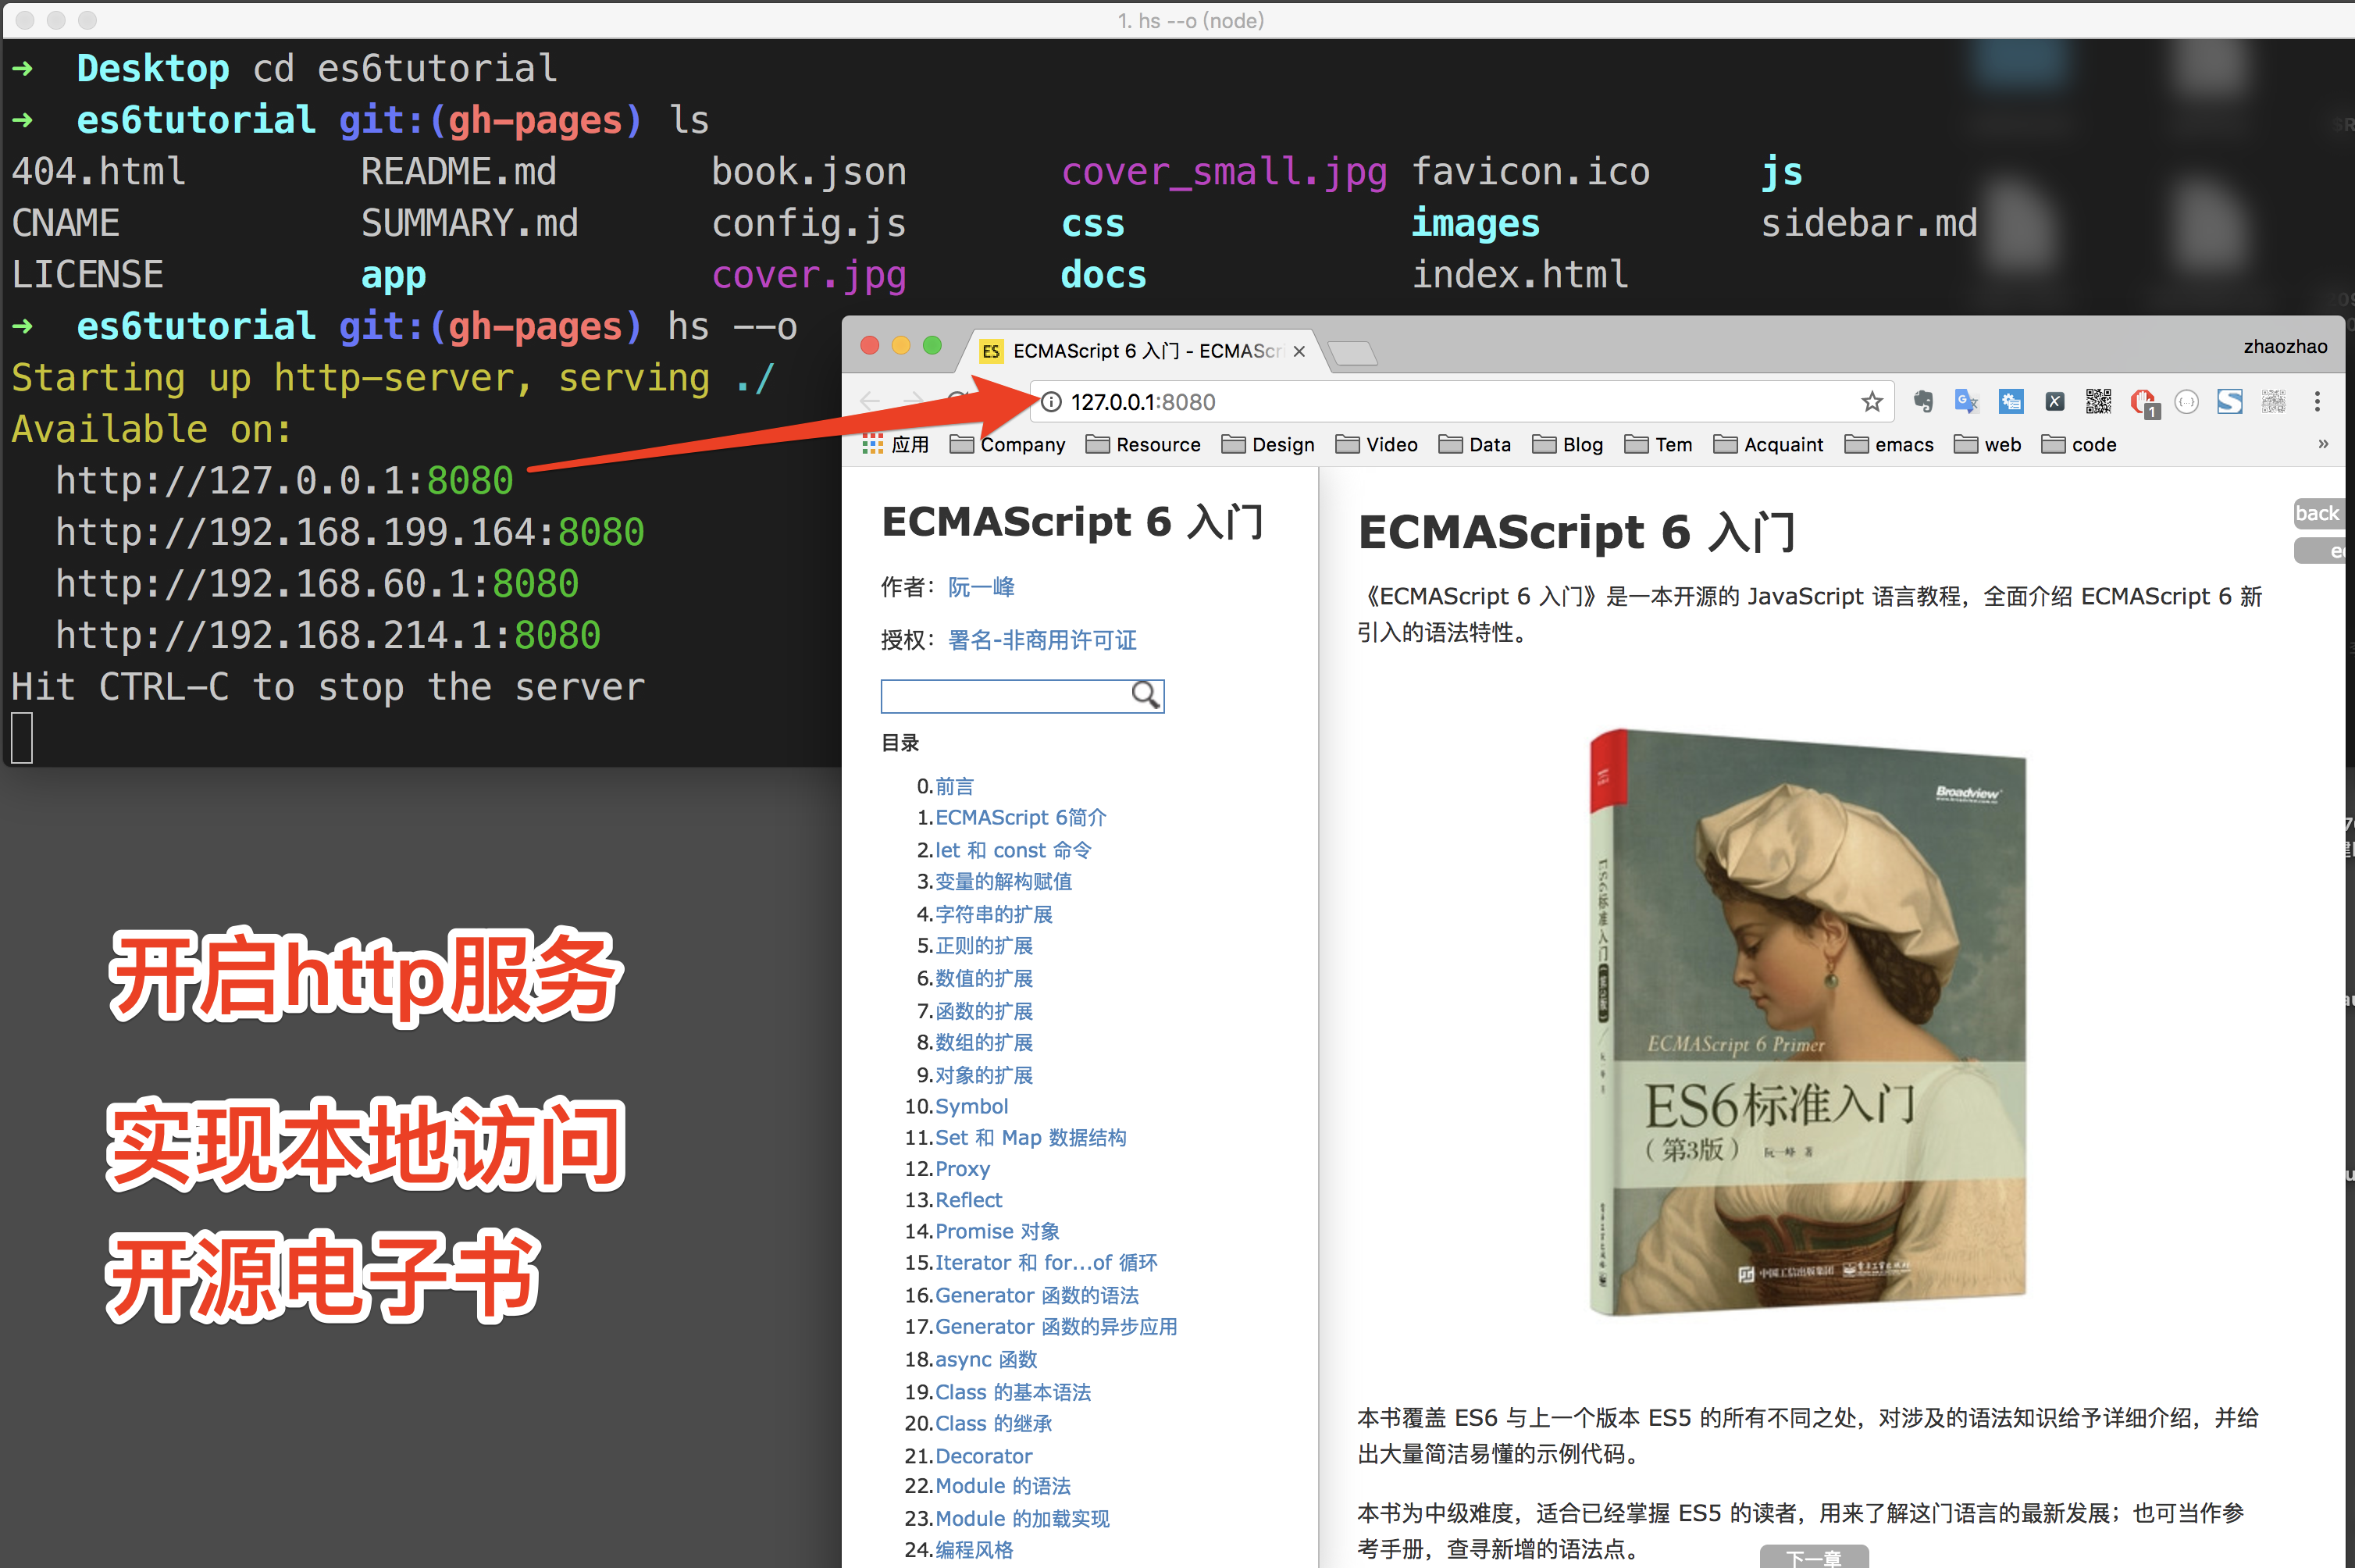2355x1568 pixels.
Task: Click the site info icon beside 127.0.0.1:8080
Action: click(x=1051, y=402)
